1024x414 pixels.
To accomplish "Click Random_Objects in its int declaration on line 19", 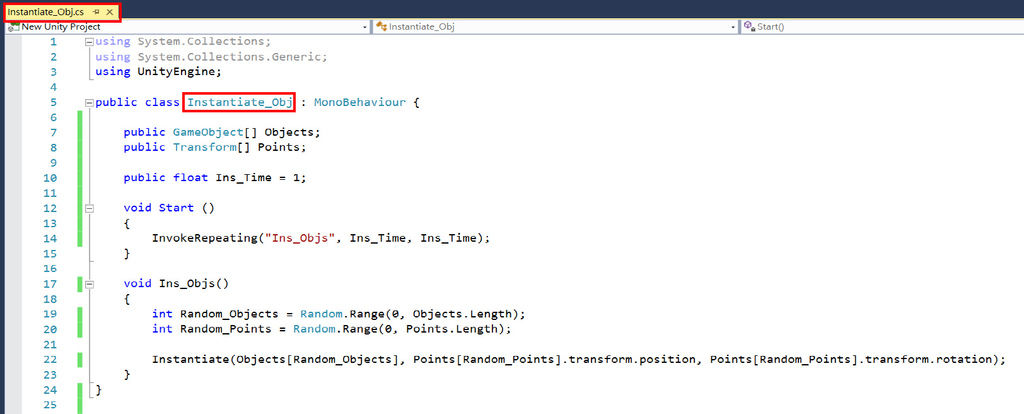I will point(229,313).
